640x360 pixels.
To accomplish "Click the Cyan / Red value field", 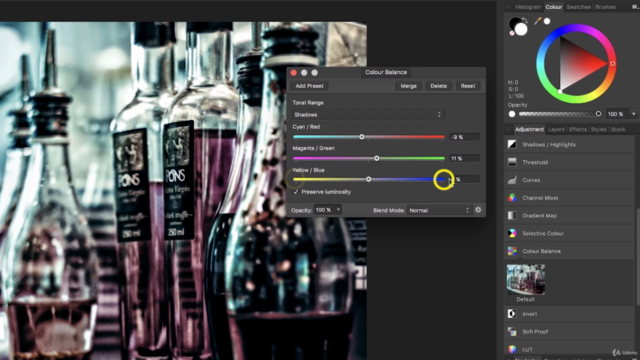I will [x=464, y=137].
